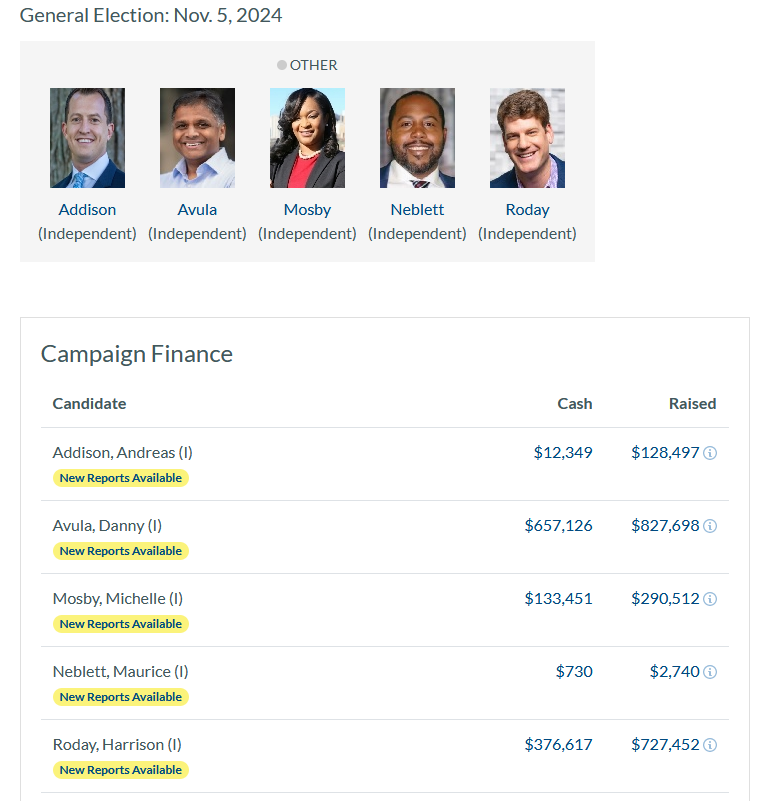Screen dimensions: 773x801
Task: Open Roday's cash total $376,617
Action: (x=558, y=745)
